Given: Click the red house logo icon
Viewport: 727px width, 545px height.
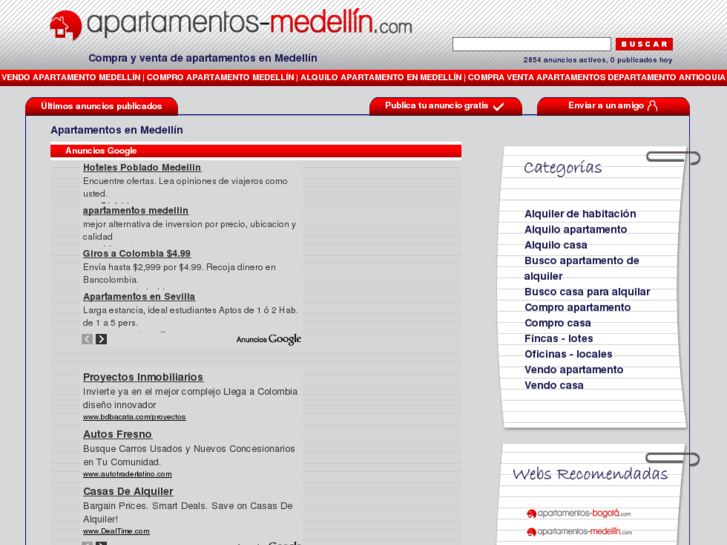Looking at the screenshot, I should point(65,26).
